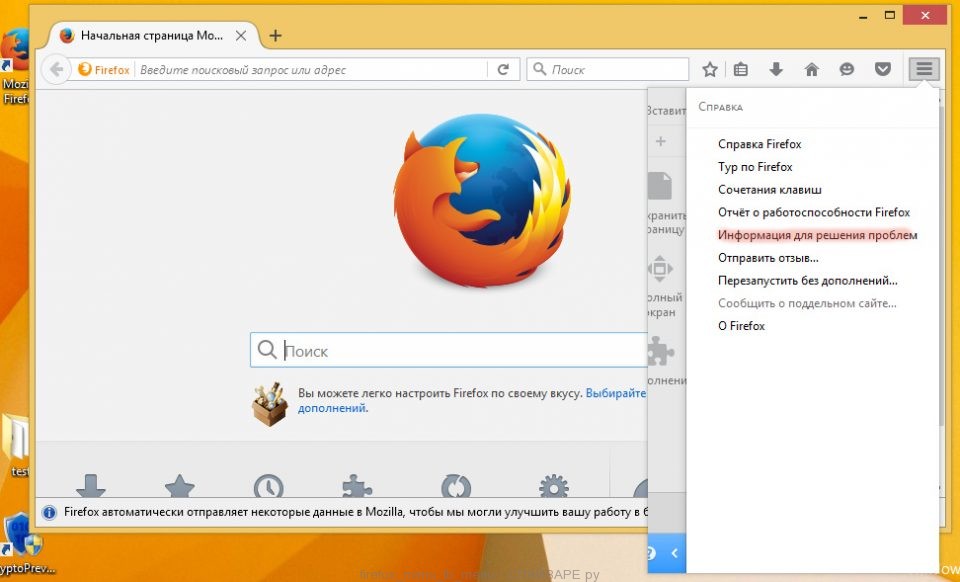Viewport: 960px width, 582px height.
Task: Open new tab with plus icon
Action: pos(276,35)
